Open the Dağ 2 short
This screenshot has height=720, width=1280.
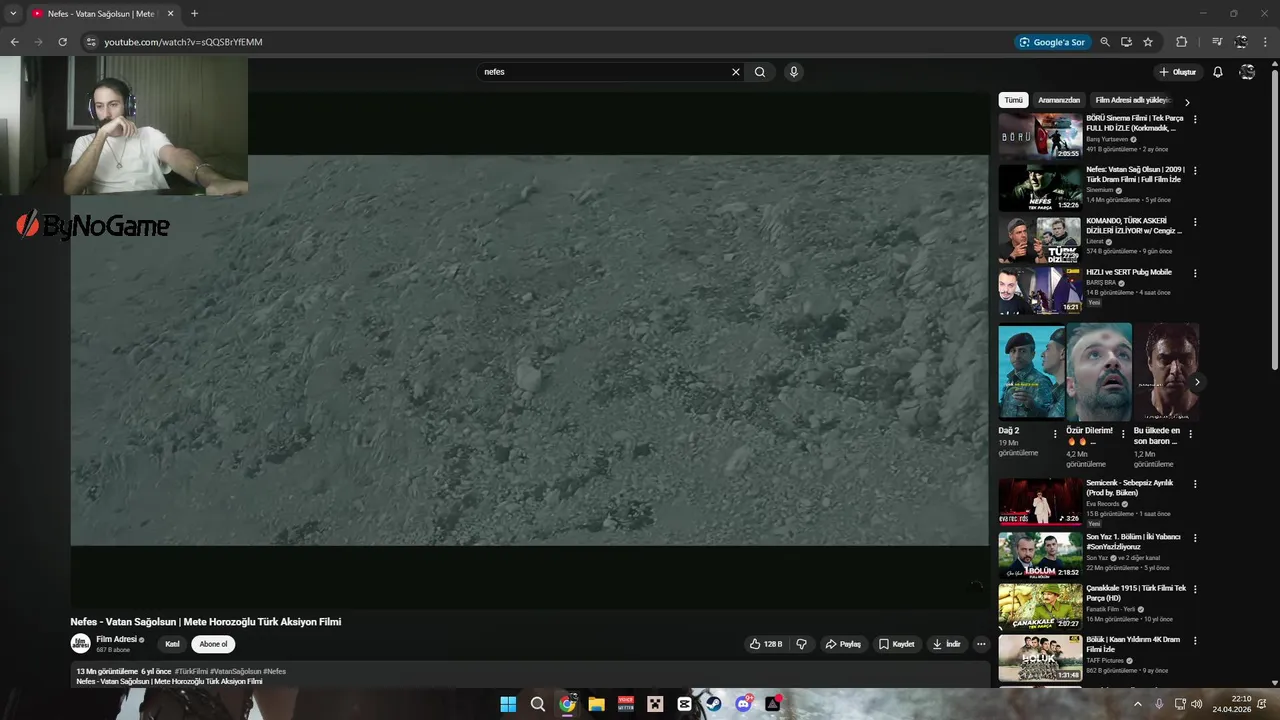(1031, 371)
